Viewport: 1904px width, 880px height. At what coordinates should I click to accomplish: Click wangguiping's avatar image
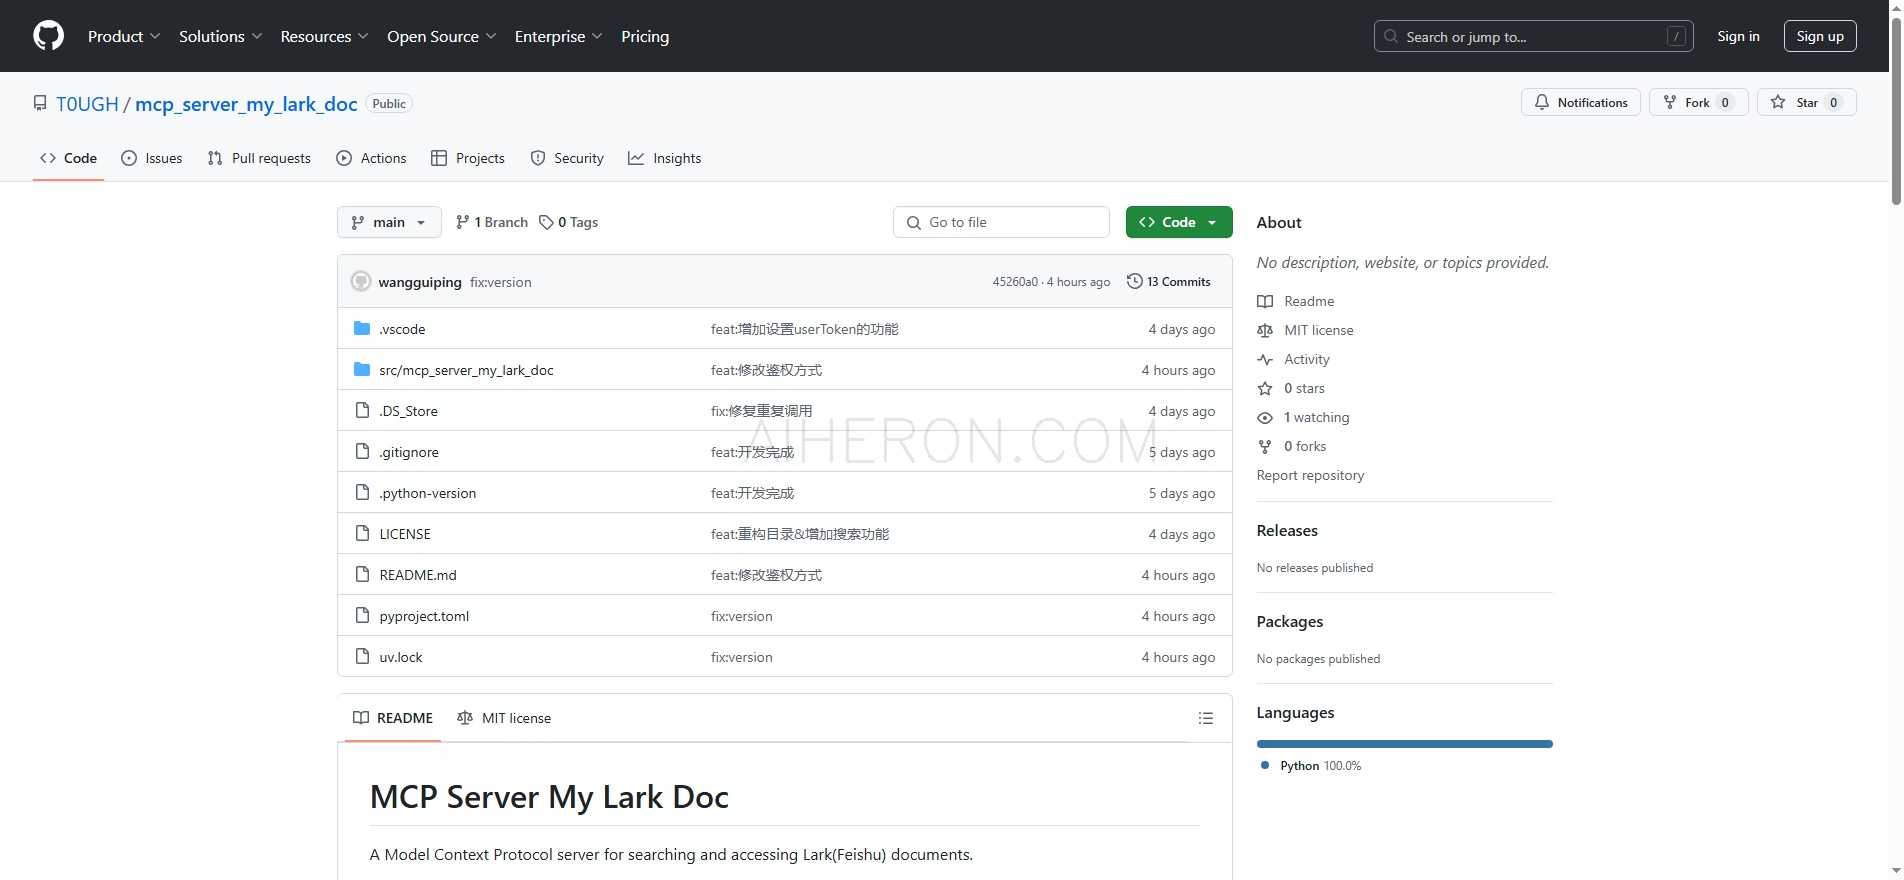click(x=361, y=282)
